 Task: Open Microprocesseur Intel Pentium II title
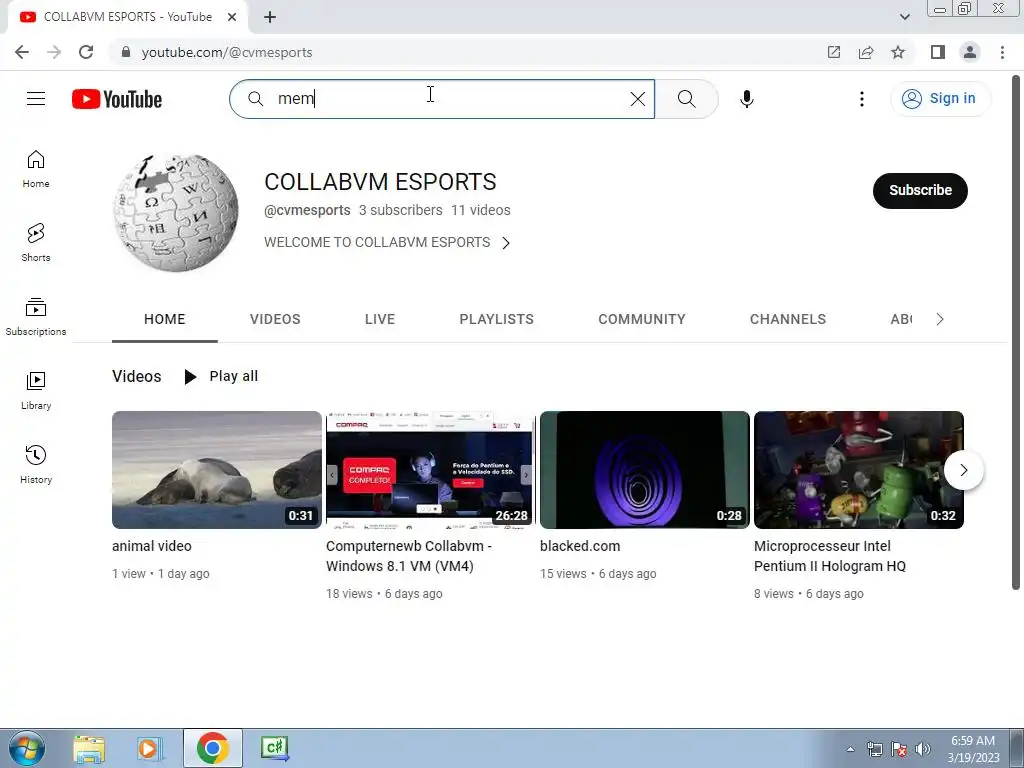(x=829, y=556)
